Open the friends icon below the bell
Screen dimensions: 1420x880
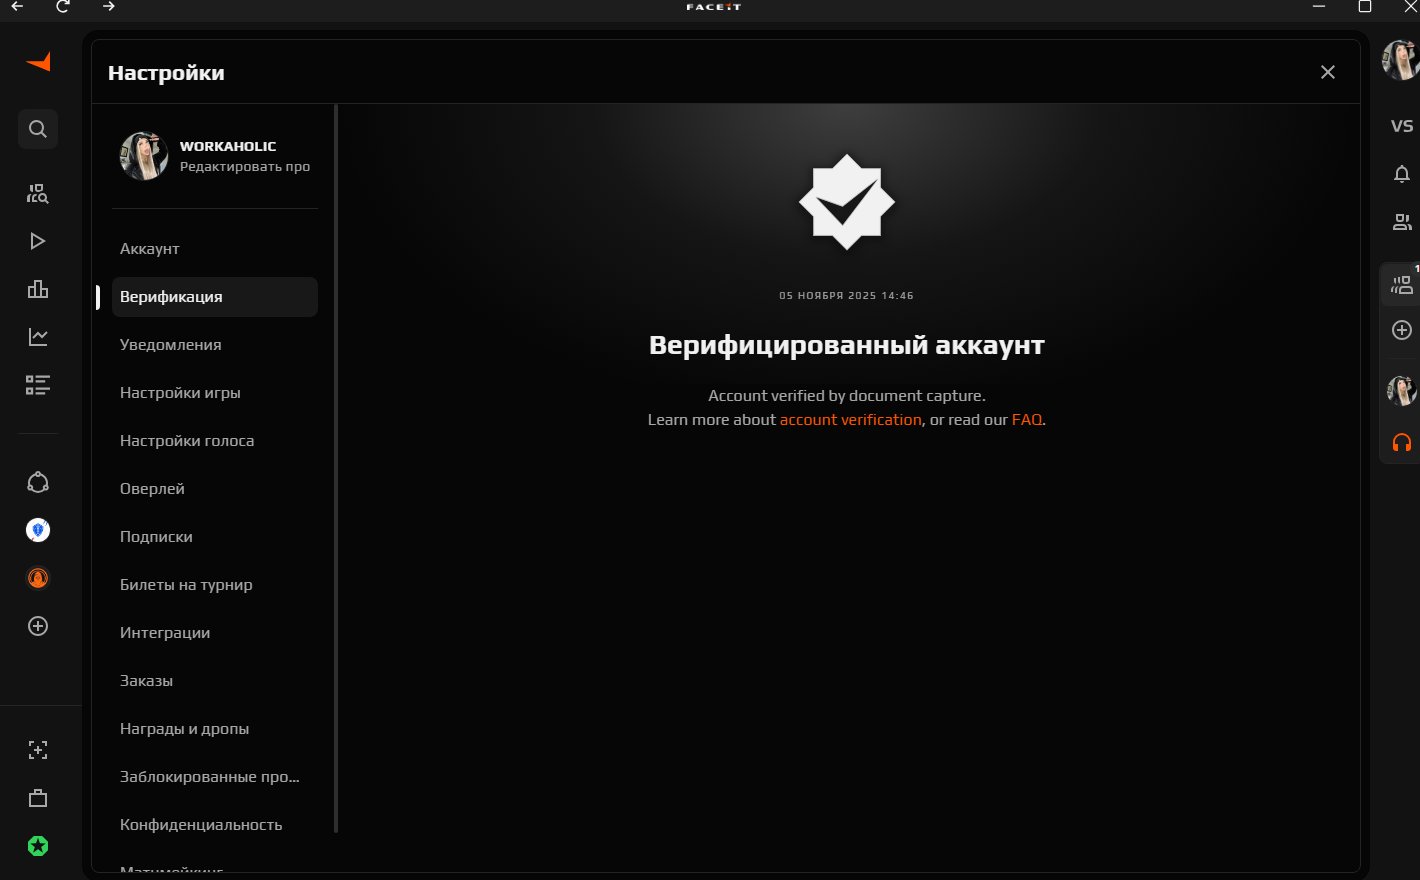pos(1402,222)
